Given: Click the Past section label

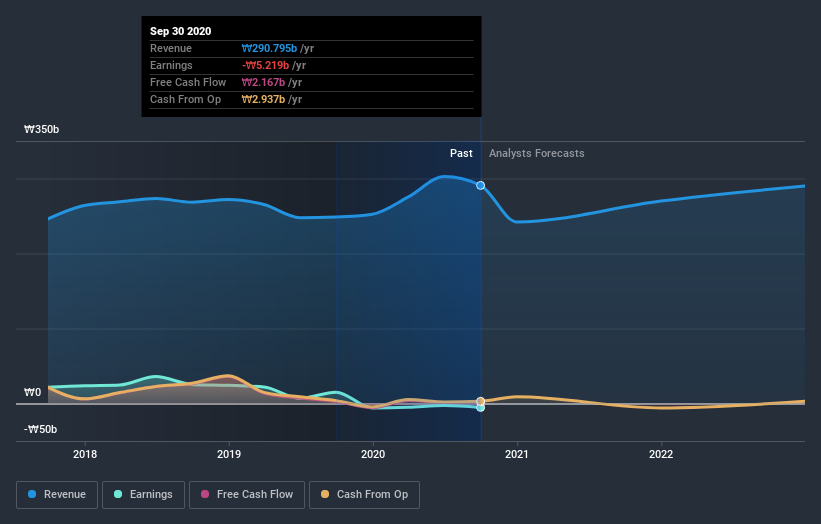Looking at the screenshot, I should click(x=461, y=153).
